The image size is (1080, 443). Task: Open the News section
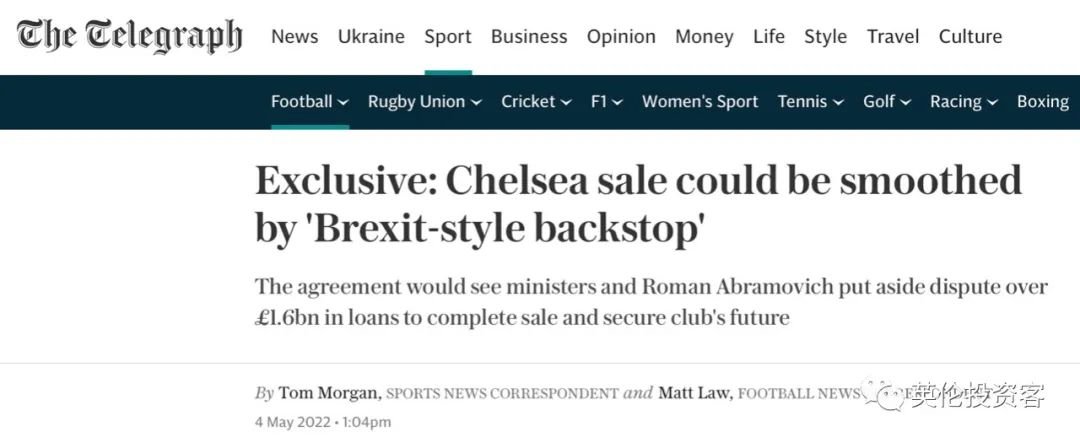295,37
